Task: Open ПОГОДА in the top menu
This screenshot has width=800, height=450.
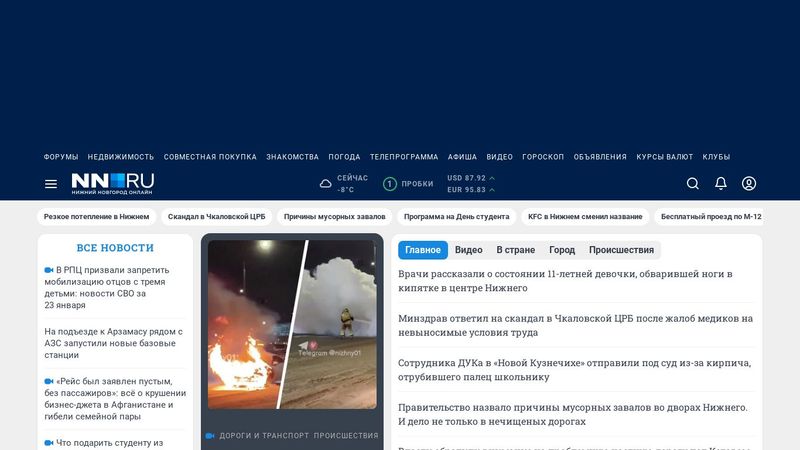Action: tap(344, 157)
